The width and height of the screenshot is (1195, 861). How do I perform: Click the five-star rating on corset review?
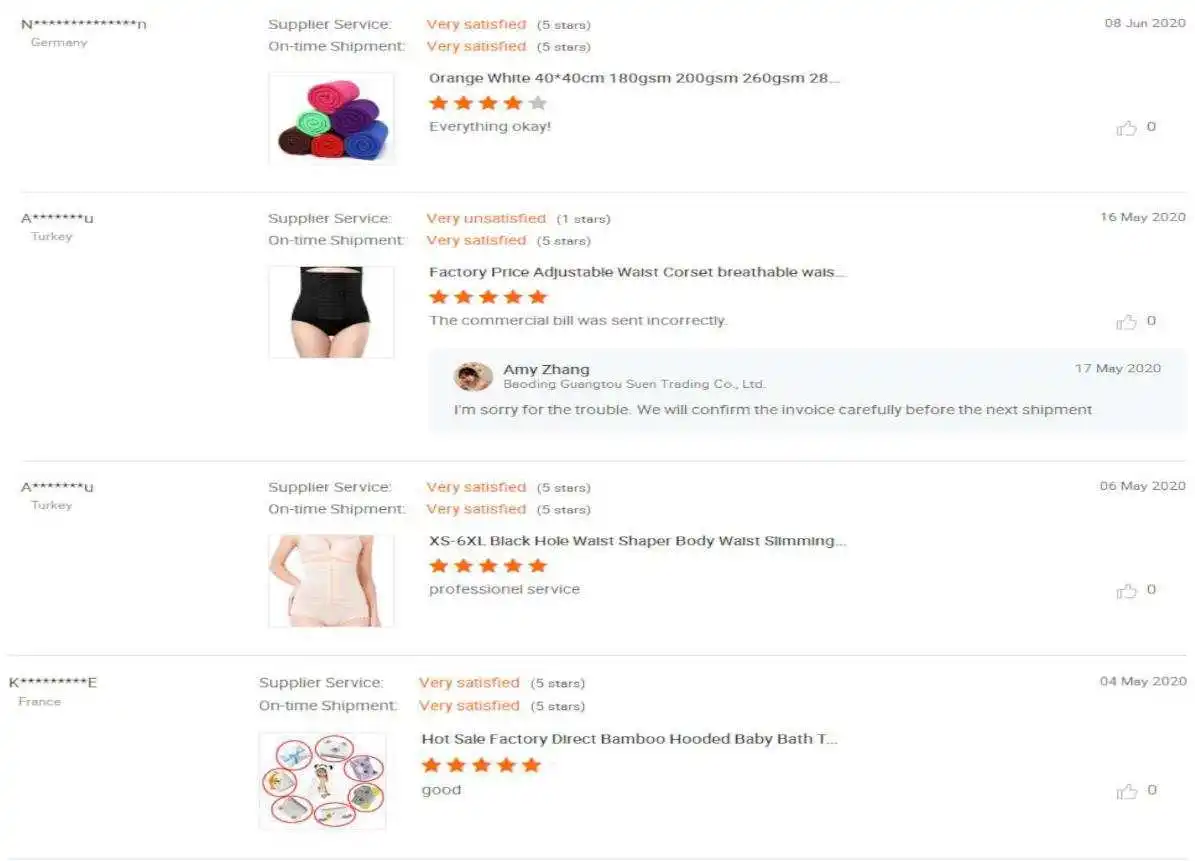coord(488,297)
